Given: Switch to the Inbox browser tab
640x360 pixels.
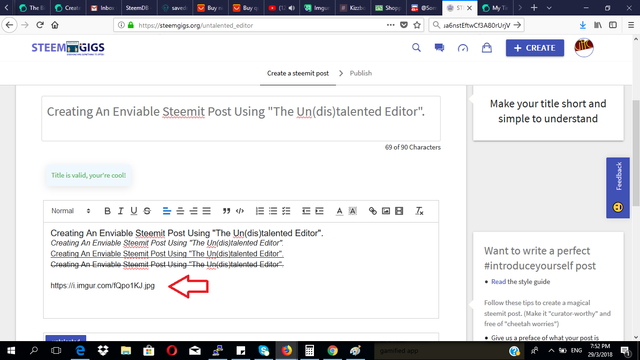Looking at the screenshot, I should click(103, 8).
